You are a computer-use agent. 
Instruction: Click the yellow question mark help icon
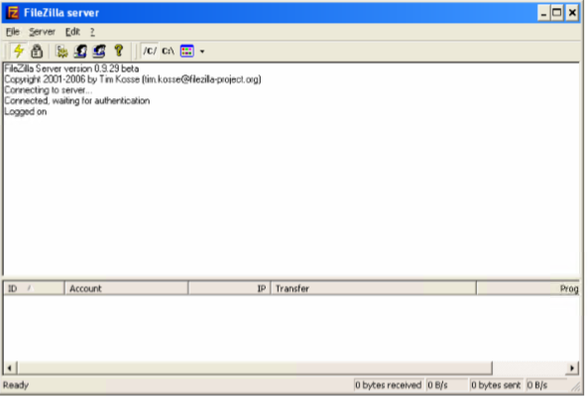[x=118, y=51]
